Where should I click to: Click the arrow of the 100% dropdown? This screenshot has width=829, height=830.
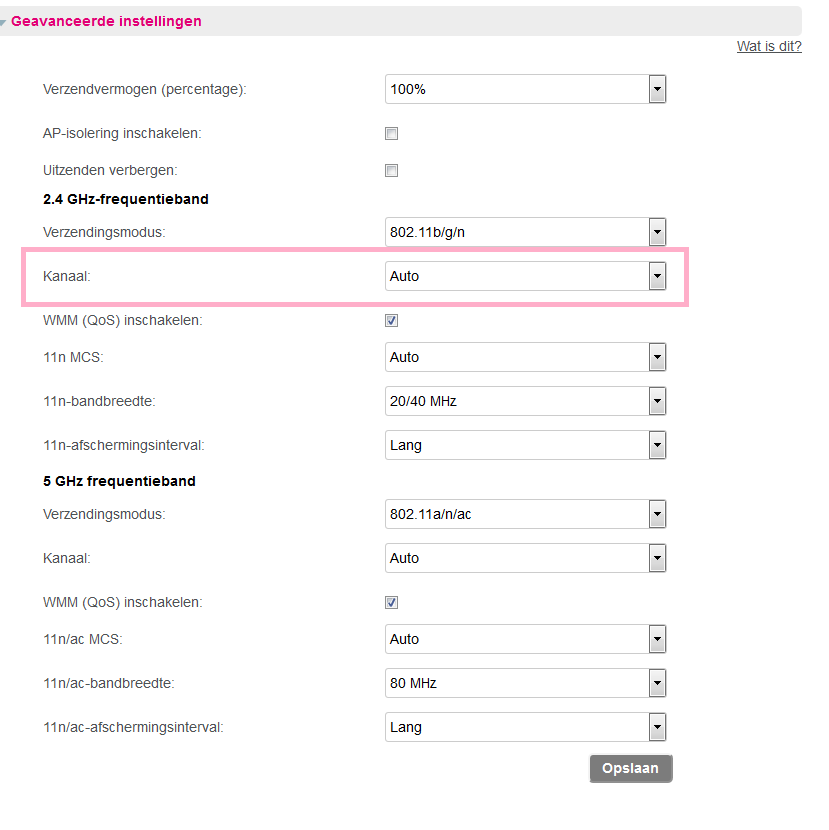click(657, 89)
